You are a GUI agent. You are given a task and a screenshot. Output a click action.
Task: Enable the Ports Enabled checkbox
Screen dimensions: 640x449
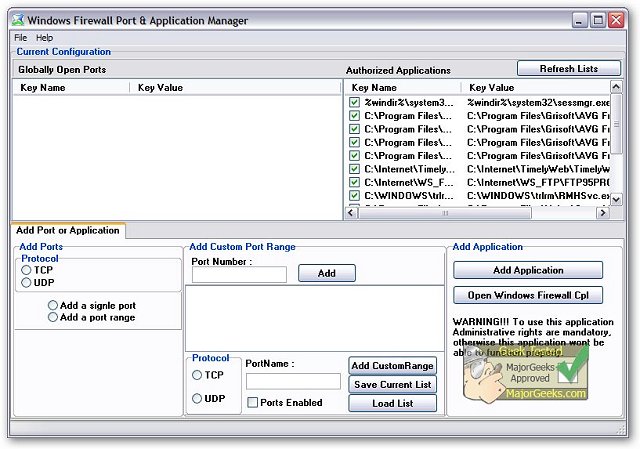253,402
